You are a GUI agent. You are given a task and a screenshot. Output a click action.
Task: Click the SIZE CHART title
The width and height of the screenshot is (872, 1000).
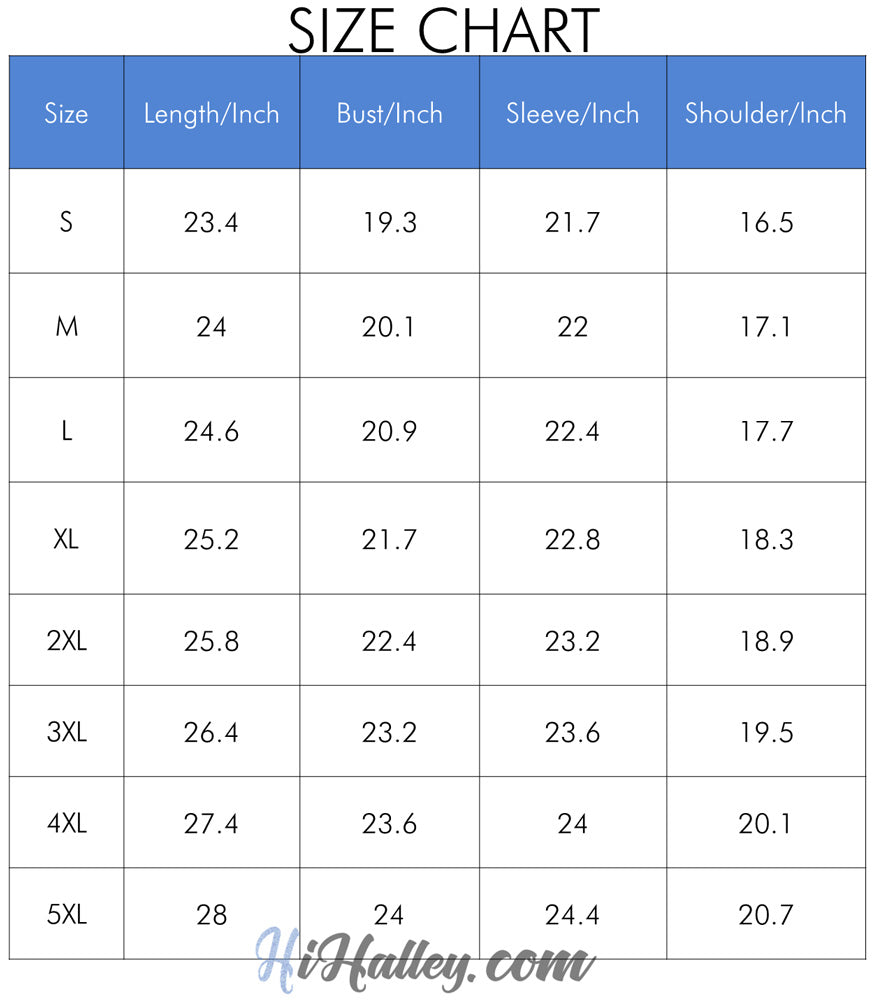click(x=443, y=30)
